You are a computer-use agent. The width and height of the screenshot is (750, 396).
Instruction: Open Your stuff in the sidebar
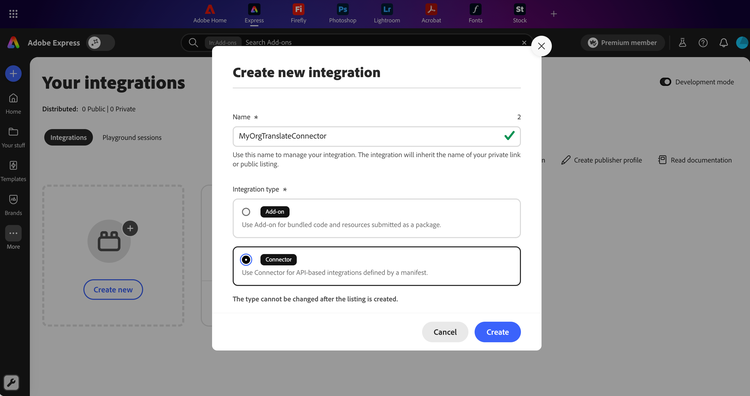[x=13, y=137]
